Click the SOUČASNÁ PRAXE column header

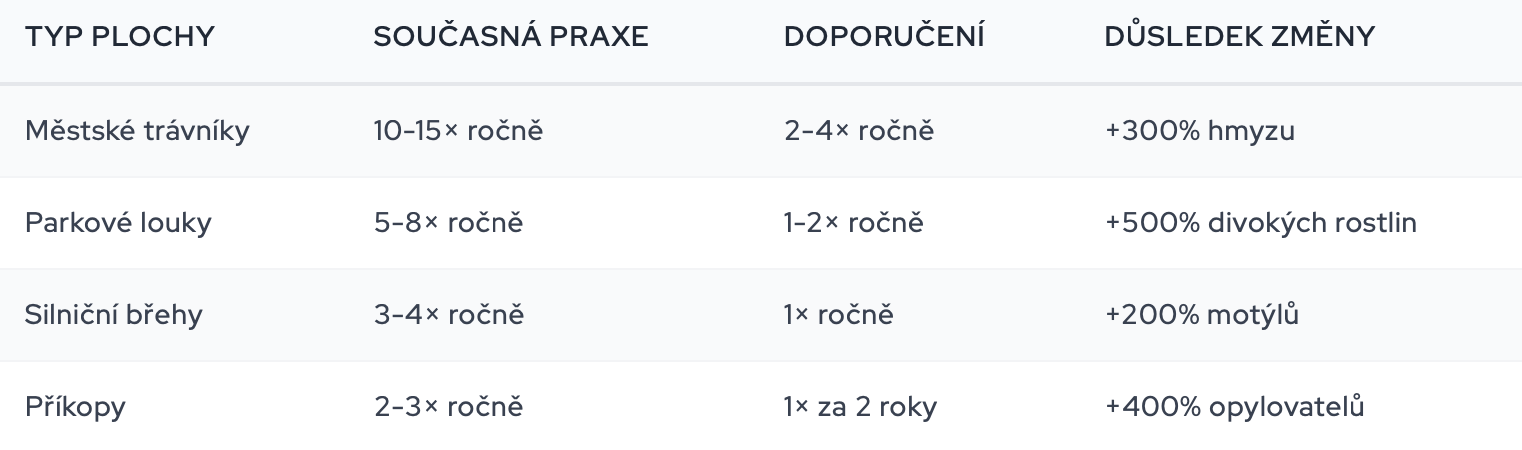coord(511,37)
